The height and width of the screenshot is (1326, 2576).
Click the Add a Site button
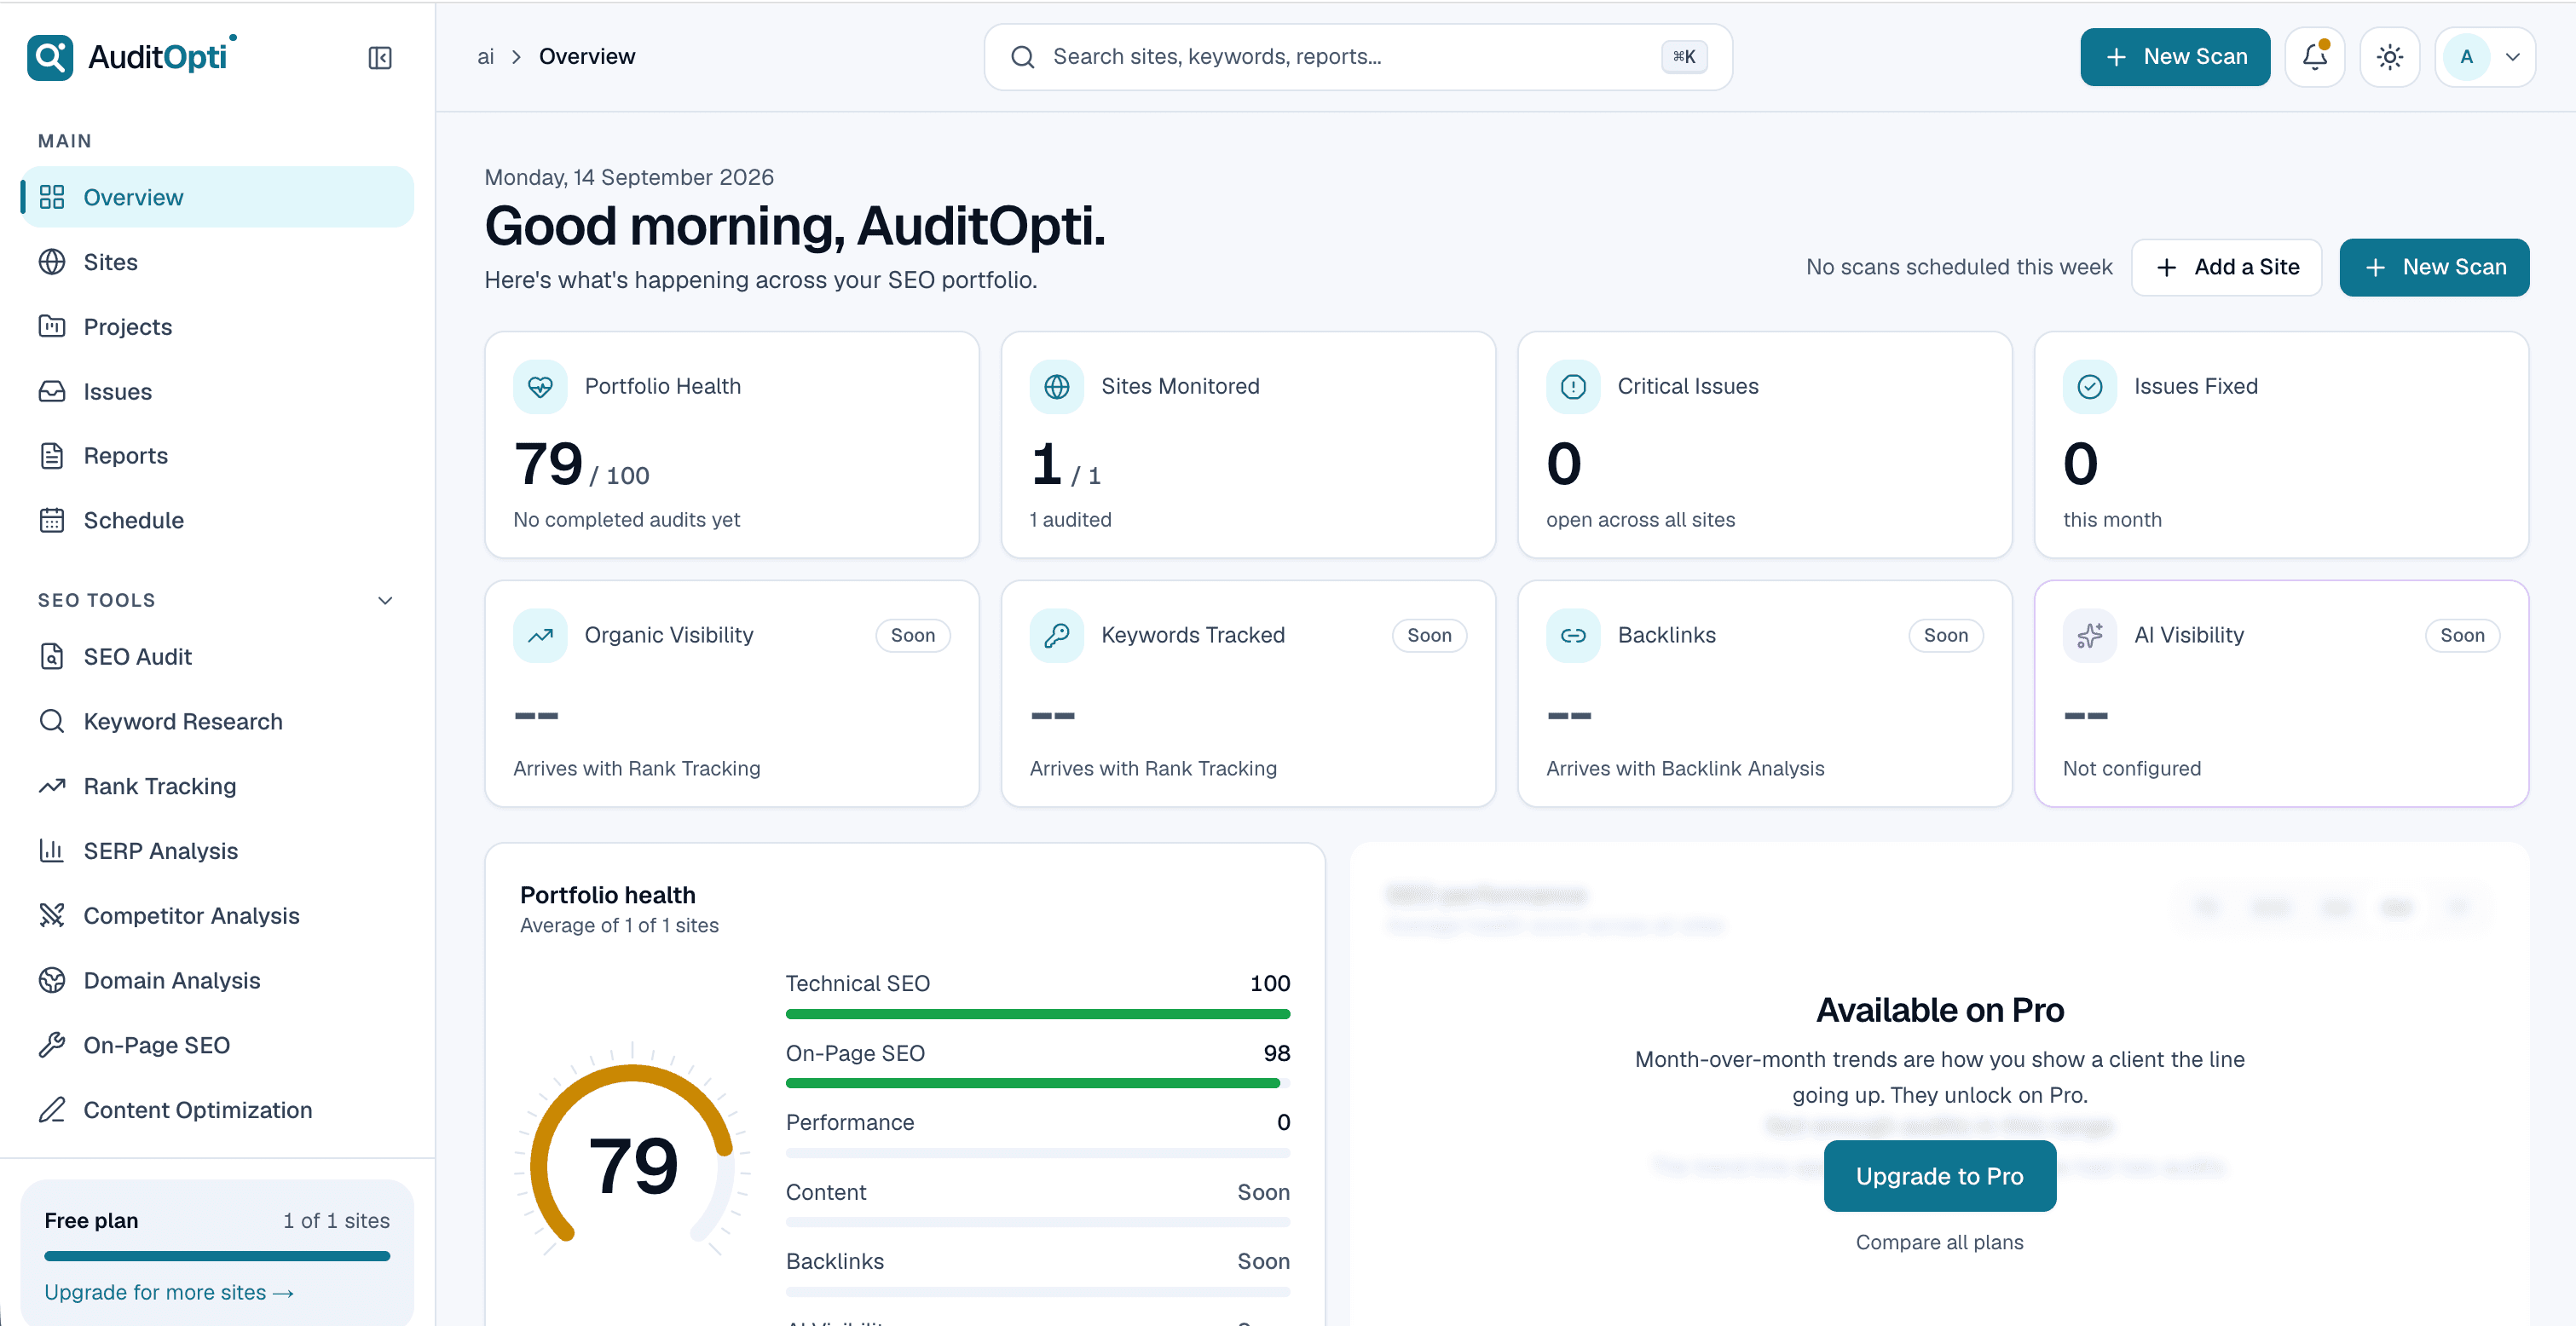click(2227, 267)
